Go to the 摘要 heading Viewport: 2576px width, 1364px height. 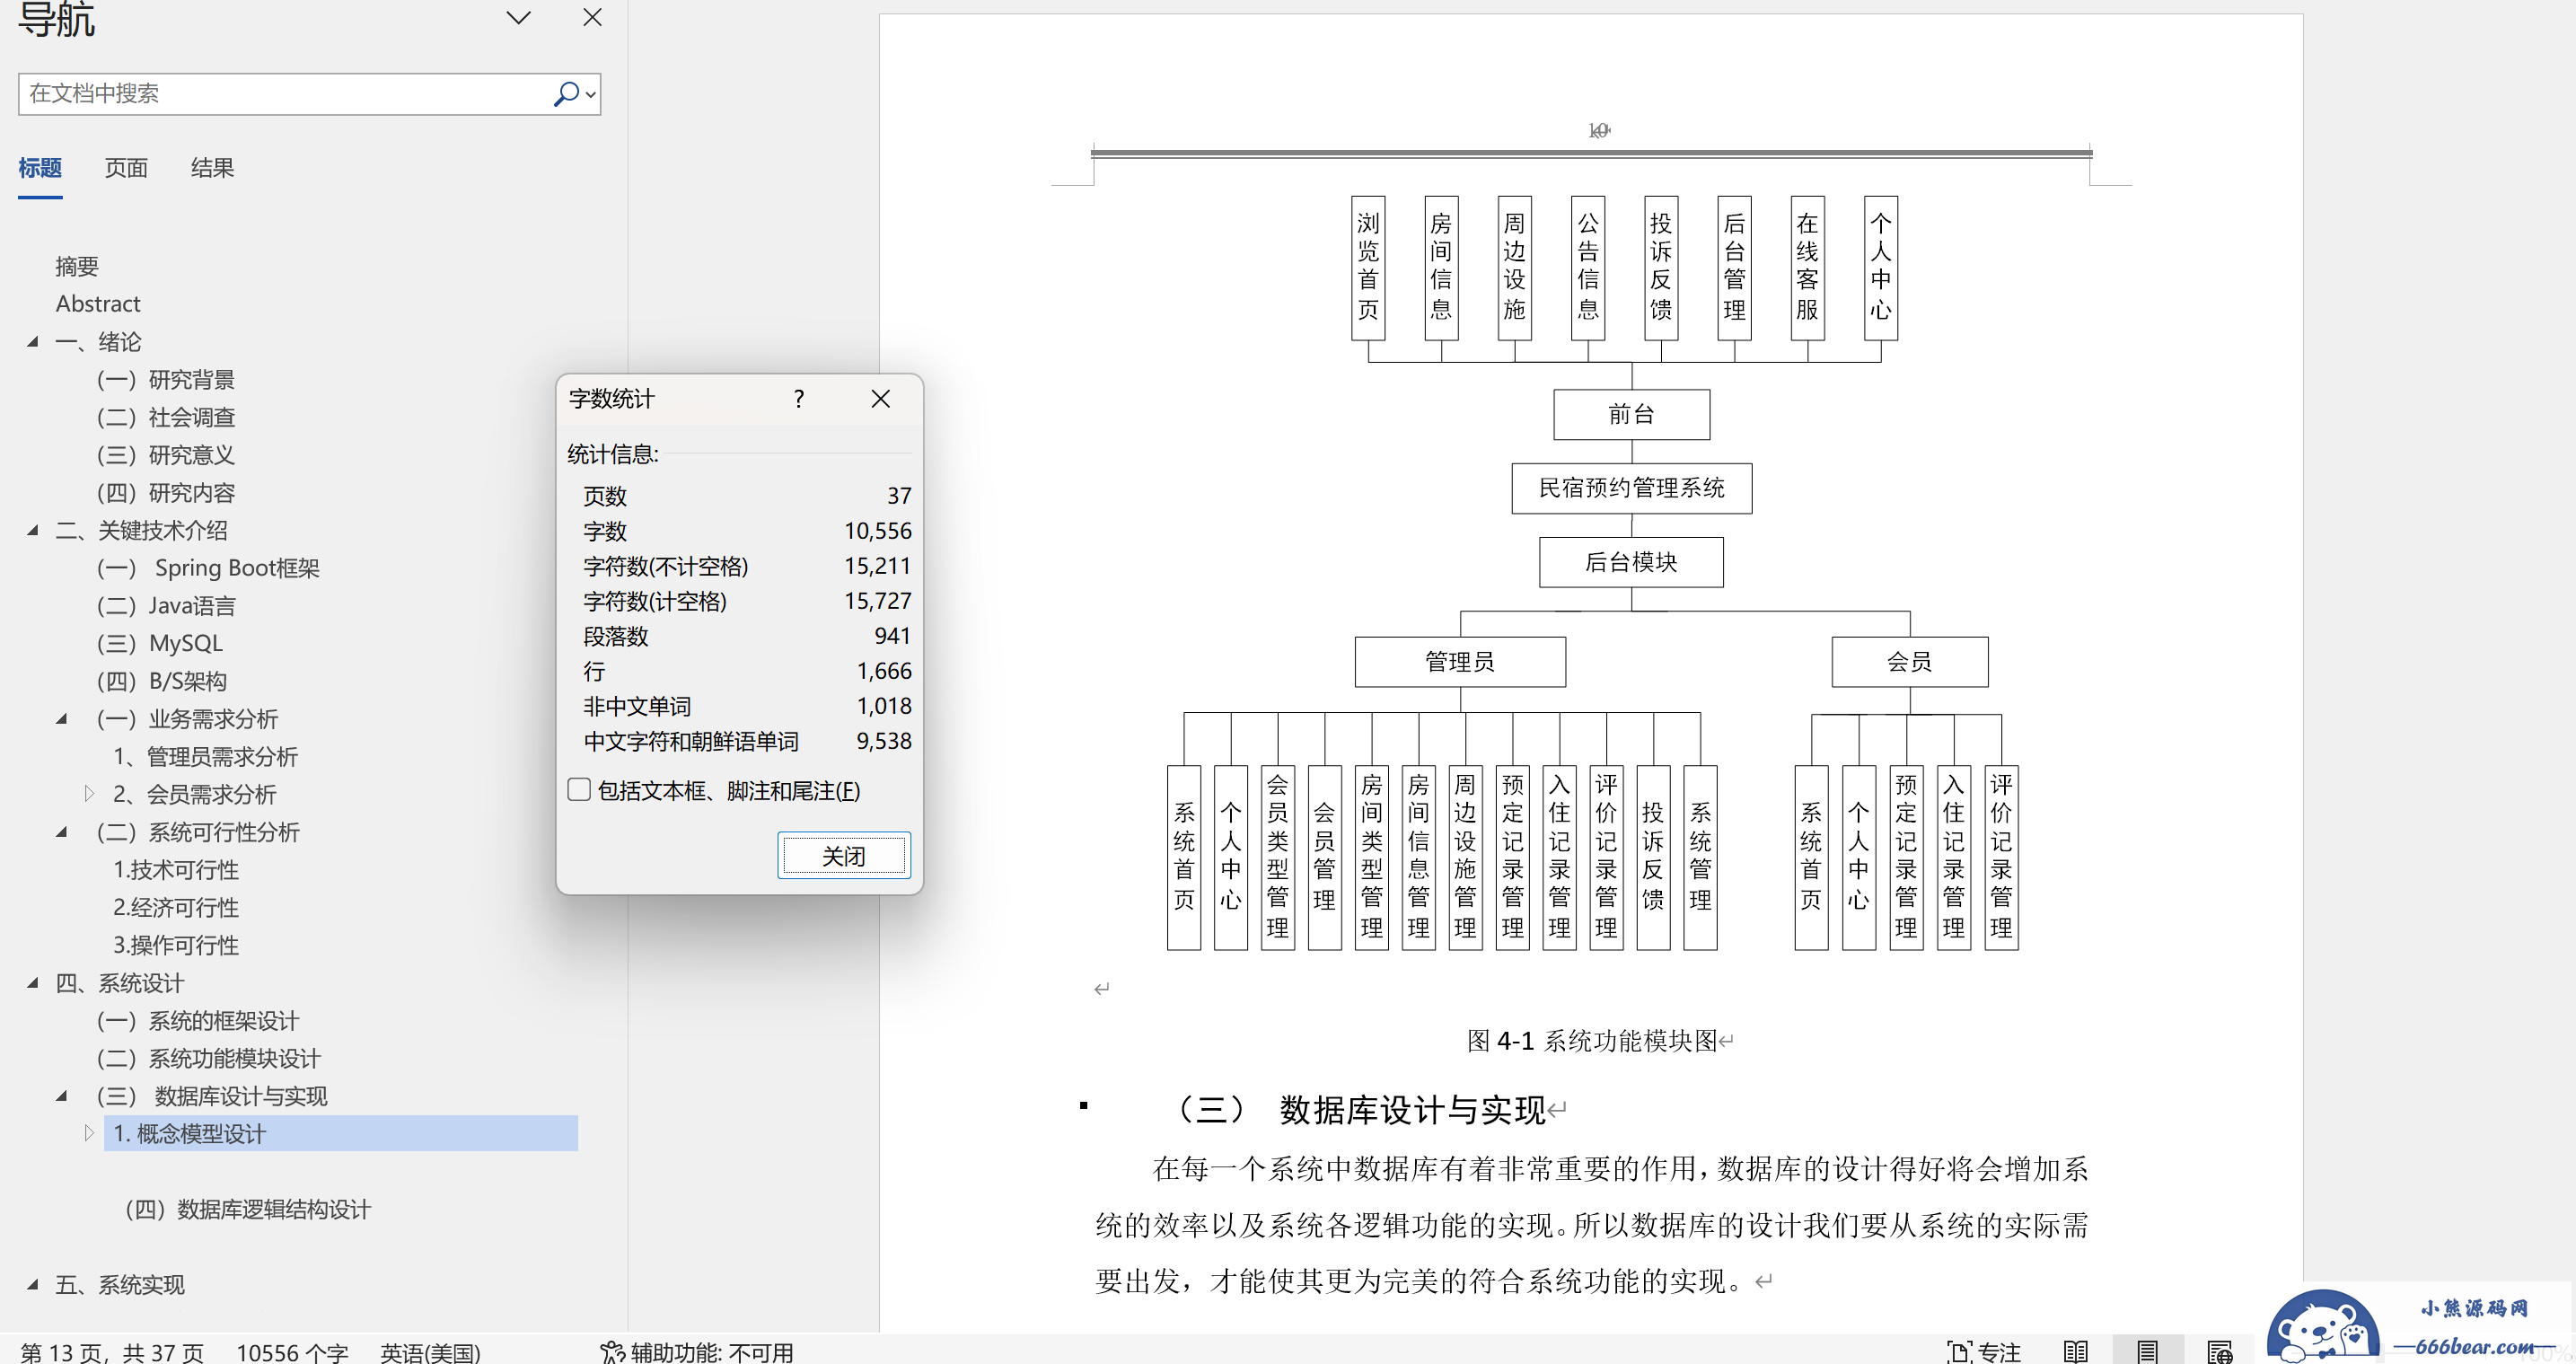77,266
